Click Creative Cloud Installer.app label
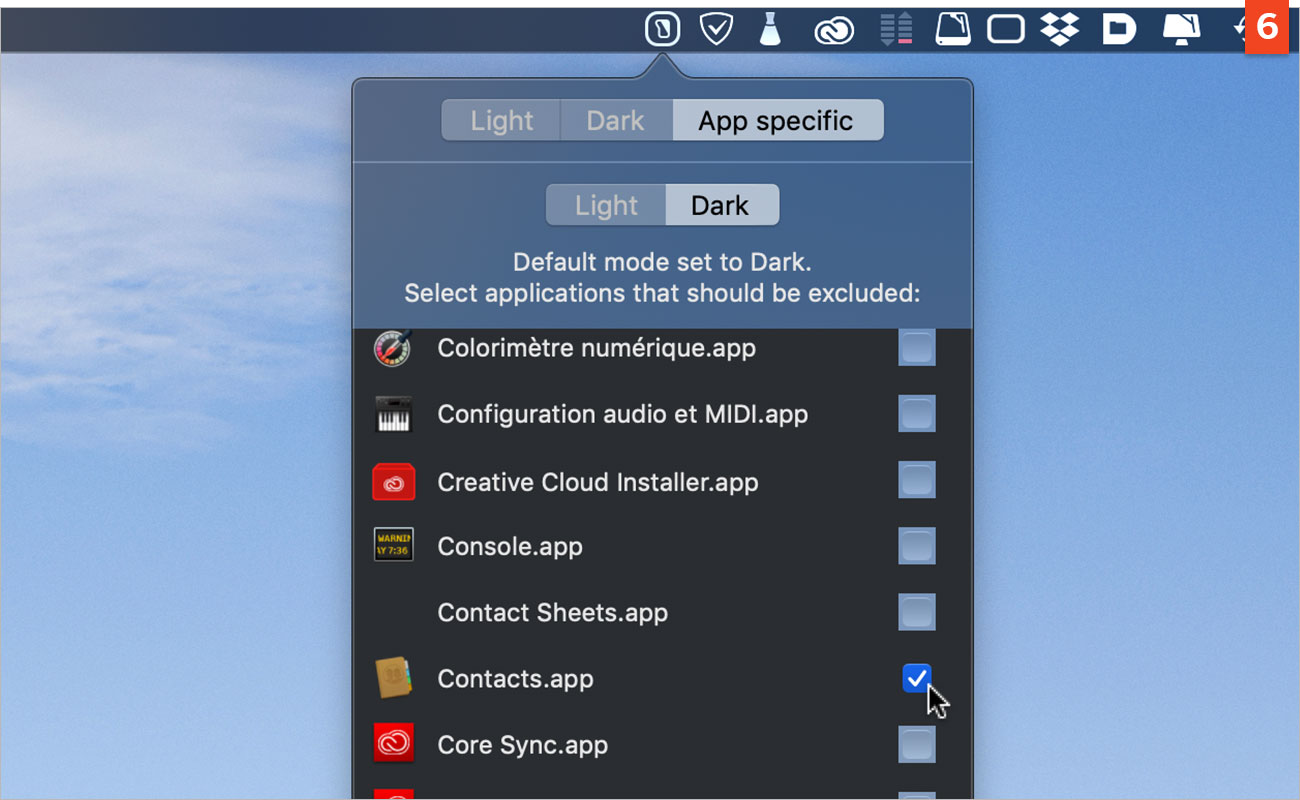Viewport: 1300px width, 800px height. [x=598, y=482]
